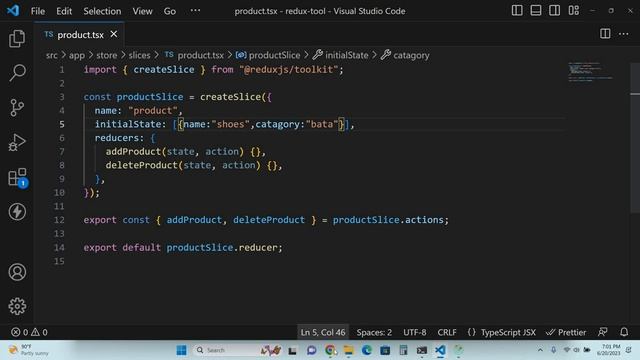Open the Run and Debug view
Viewport: 640px width, 360px height.
tap(17, 142)
